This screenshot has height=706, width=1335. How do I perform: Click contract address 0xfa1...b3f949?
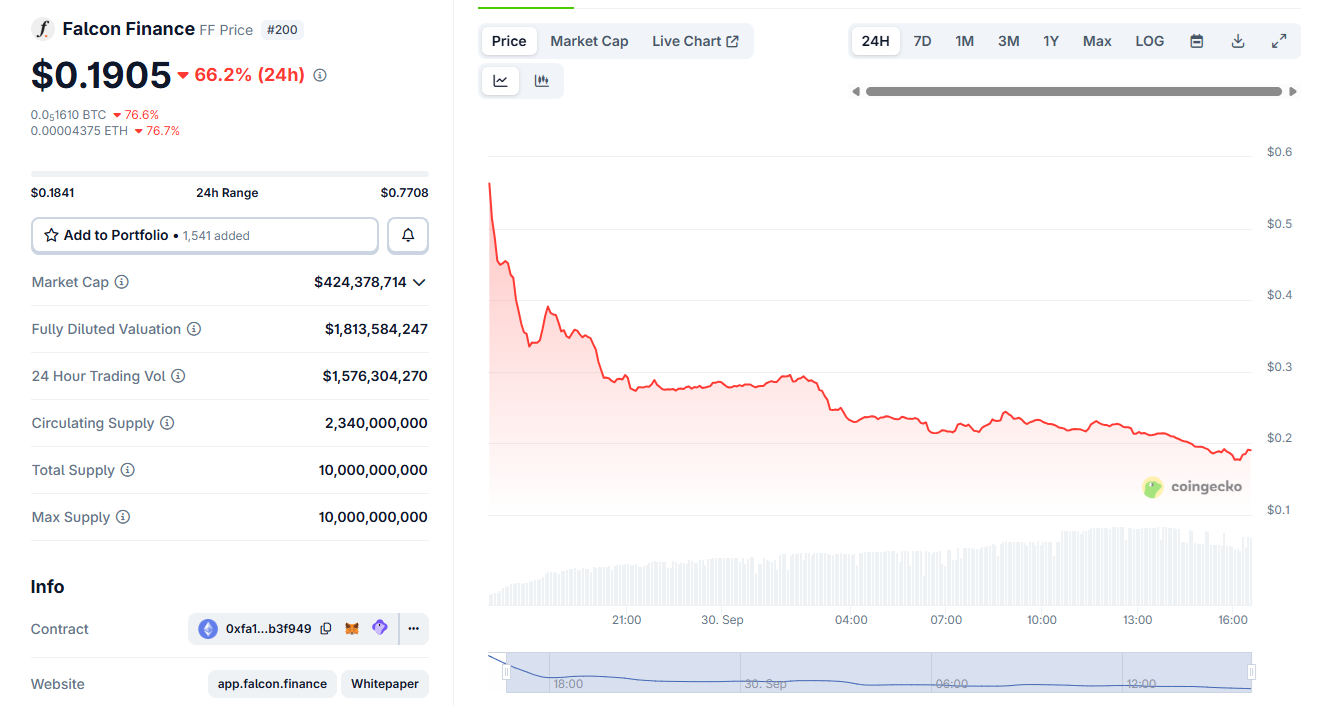coord(268,629)
